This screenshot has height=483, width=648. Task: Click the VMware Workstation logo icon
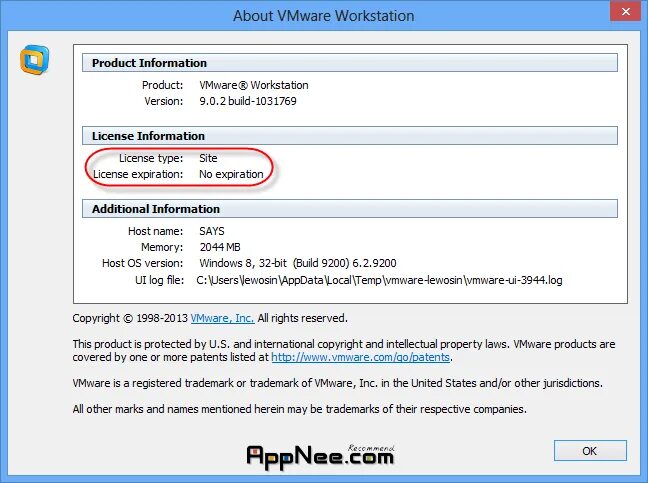tap(35, 60)
